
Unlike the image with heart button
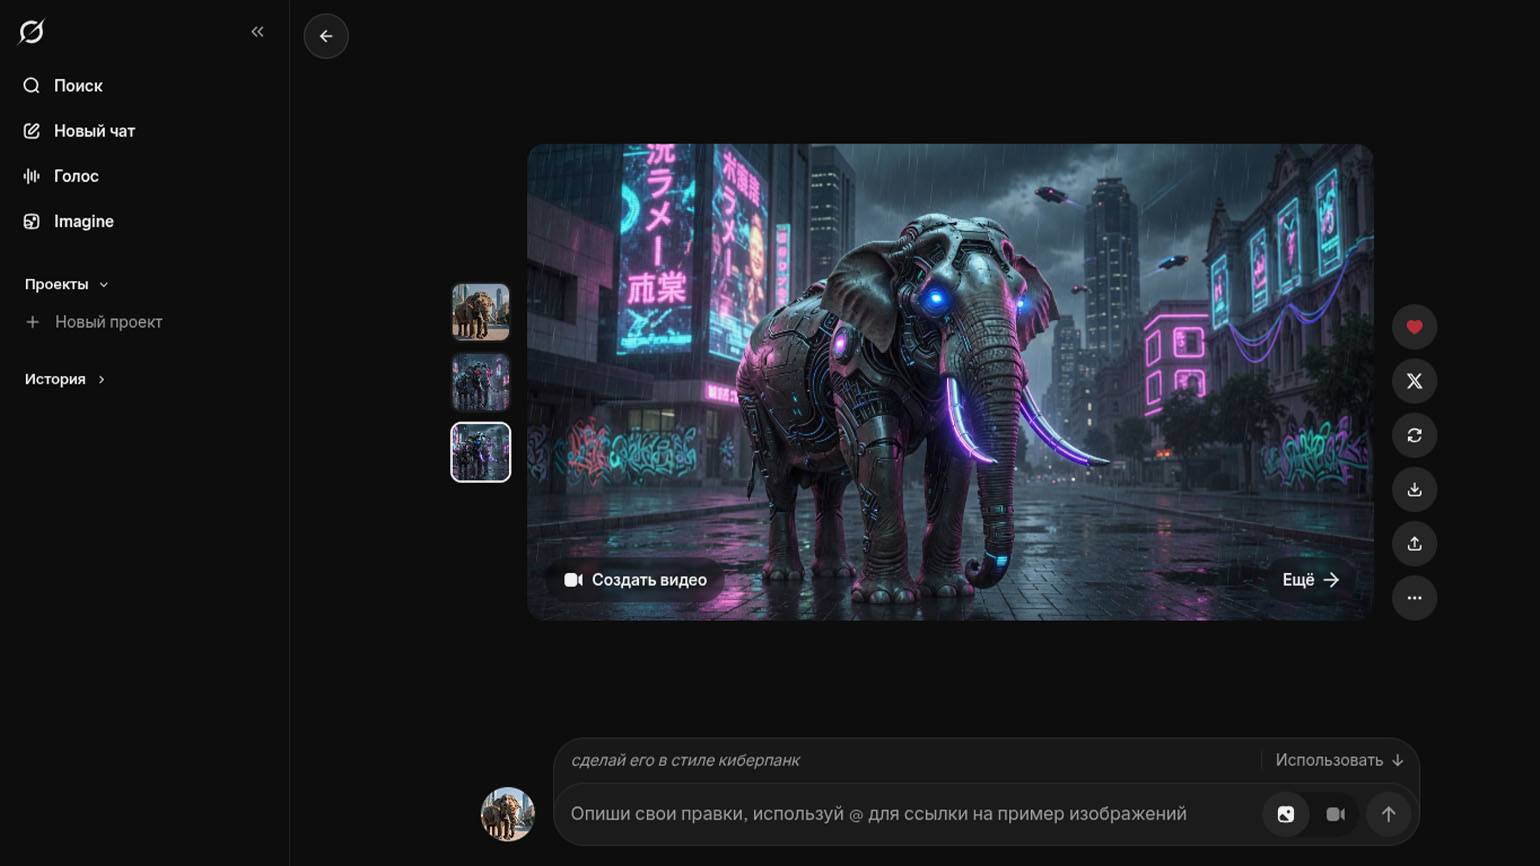point(1414,327)
